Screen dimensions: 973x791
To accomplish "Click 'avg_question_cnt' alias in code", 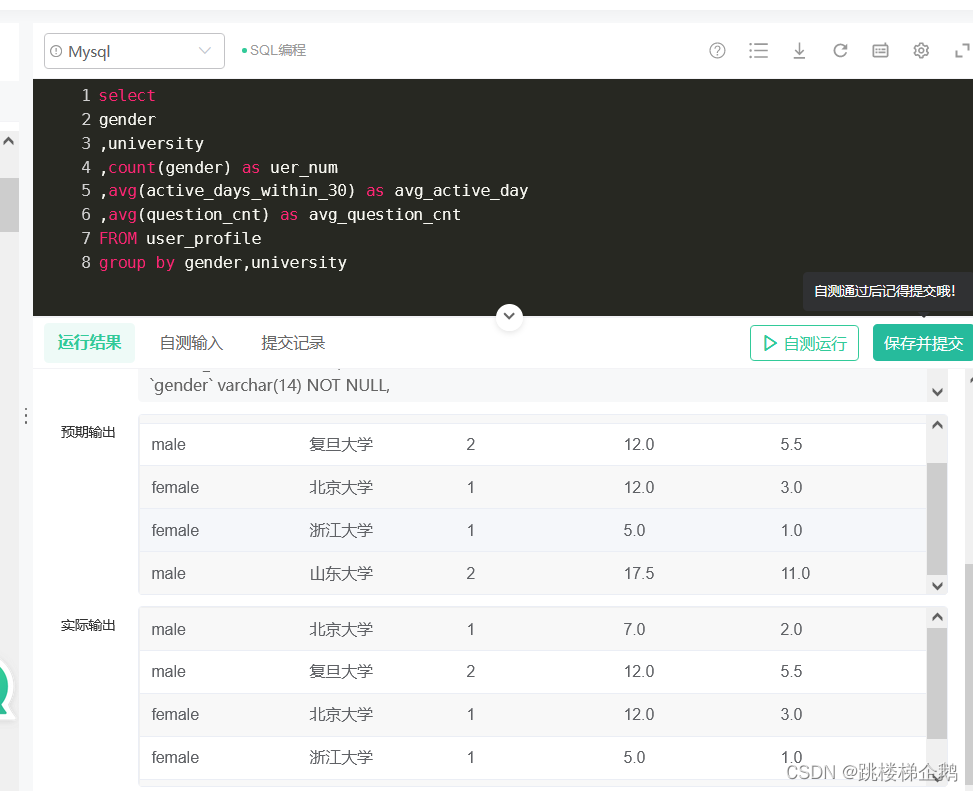I will coord(385,215).
